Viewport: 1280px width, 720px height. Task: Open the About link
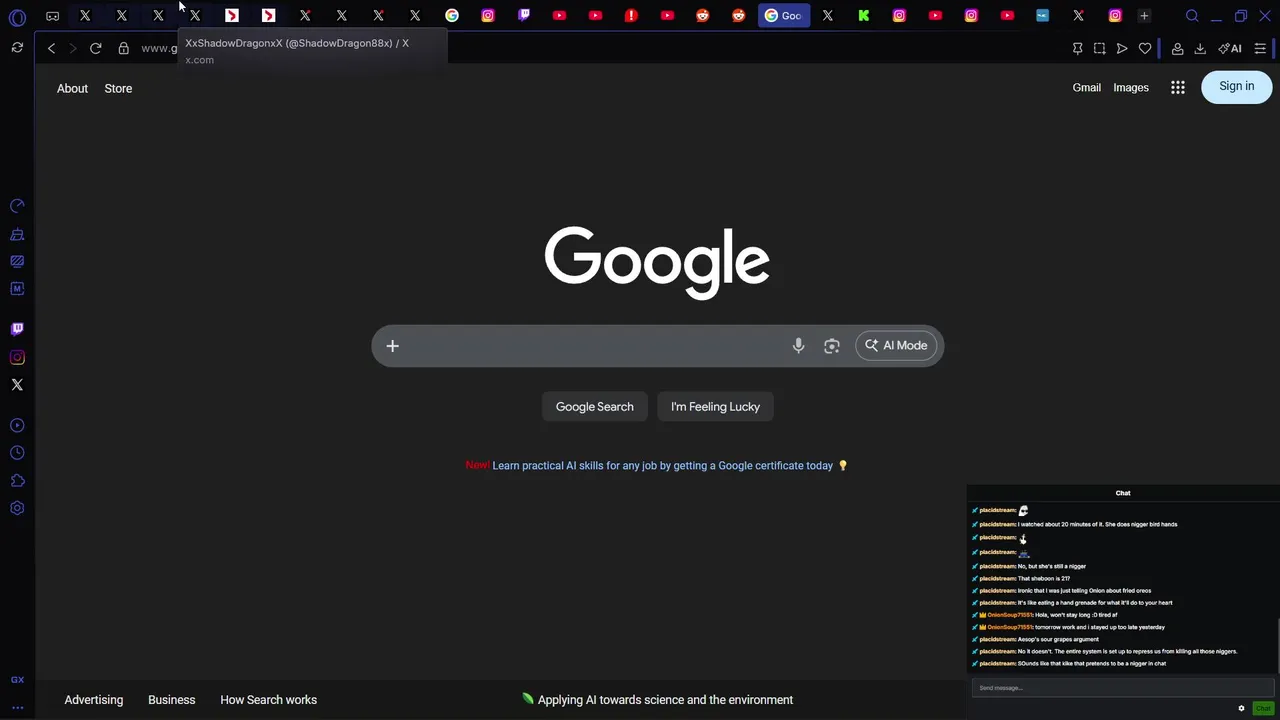[72, 88]
